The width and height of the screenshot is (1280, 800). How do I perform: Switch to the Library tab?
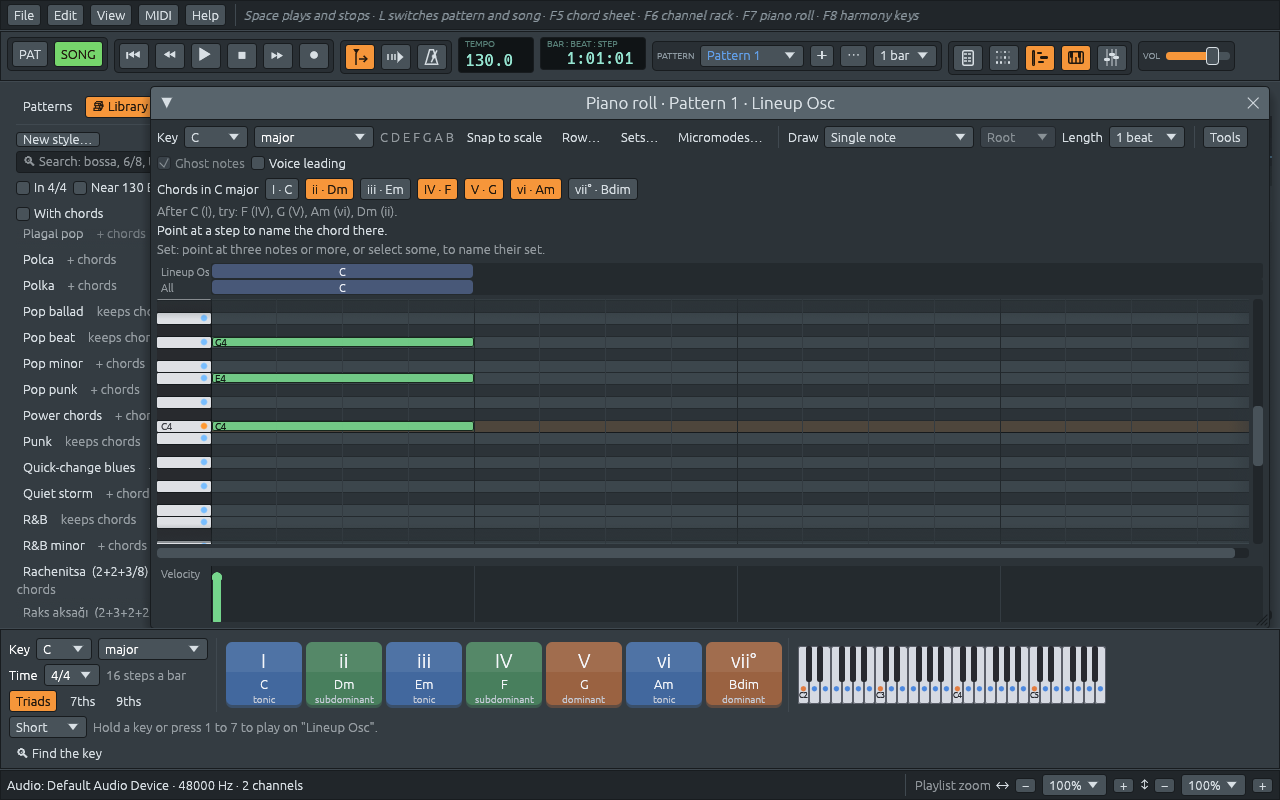[120, 106]
